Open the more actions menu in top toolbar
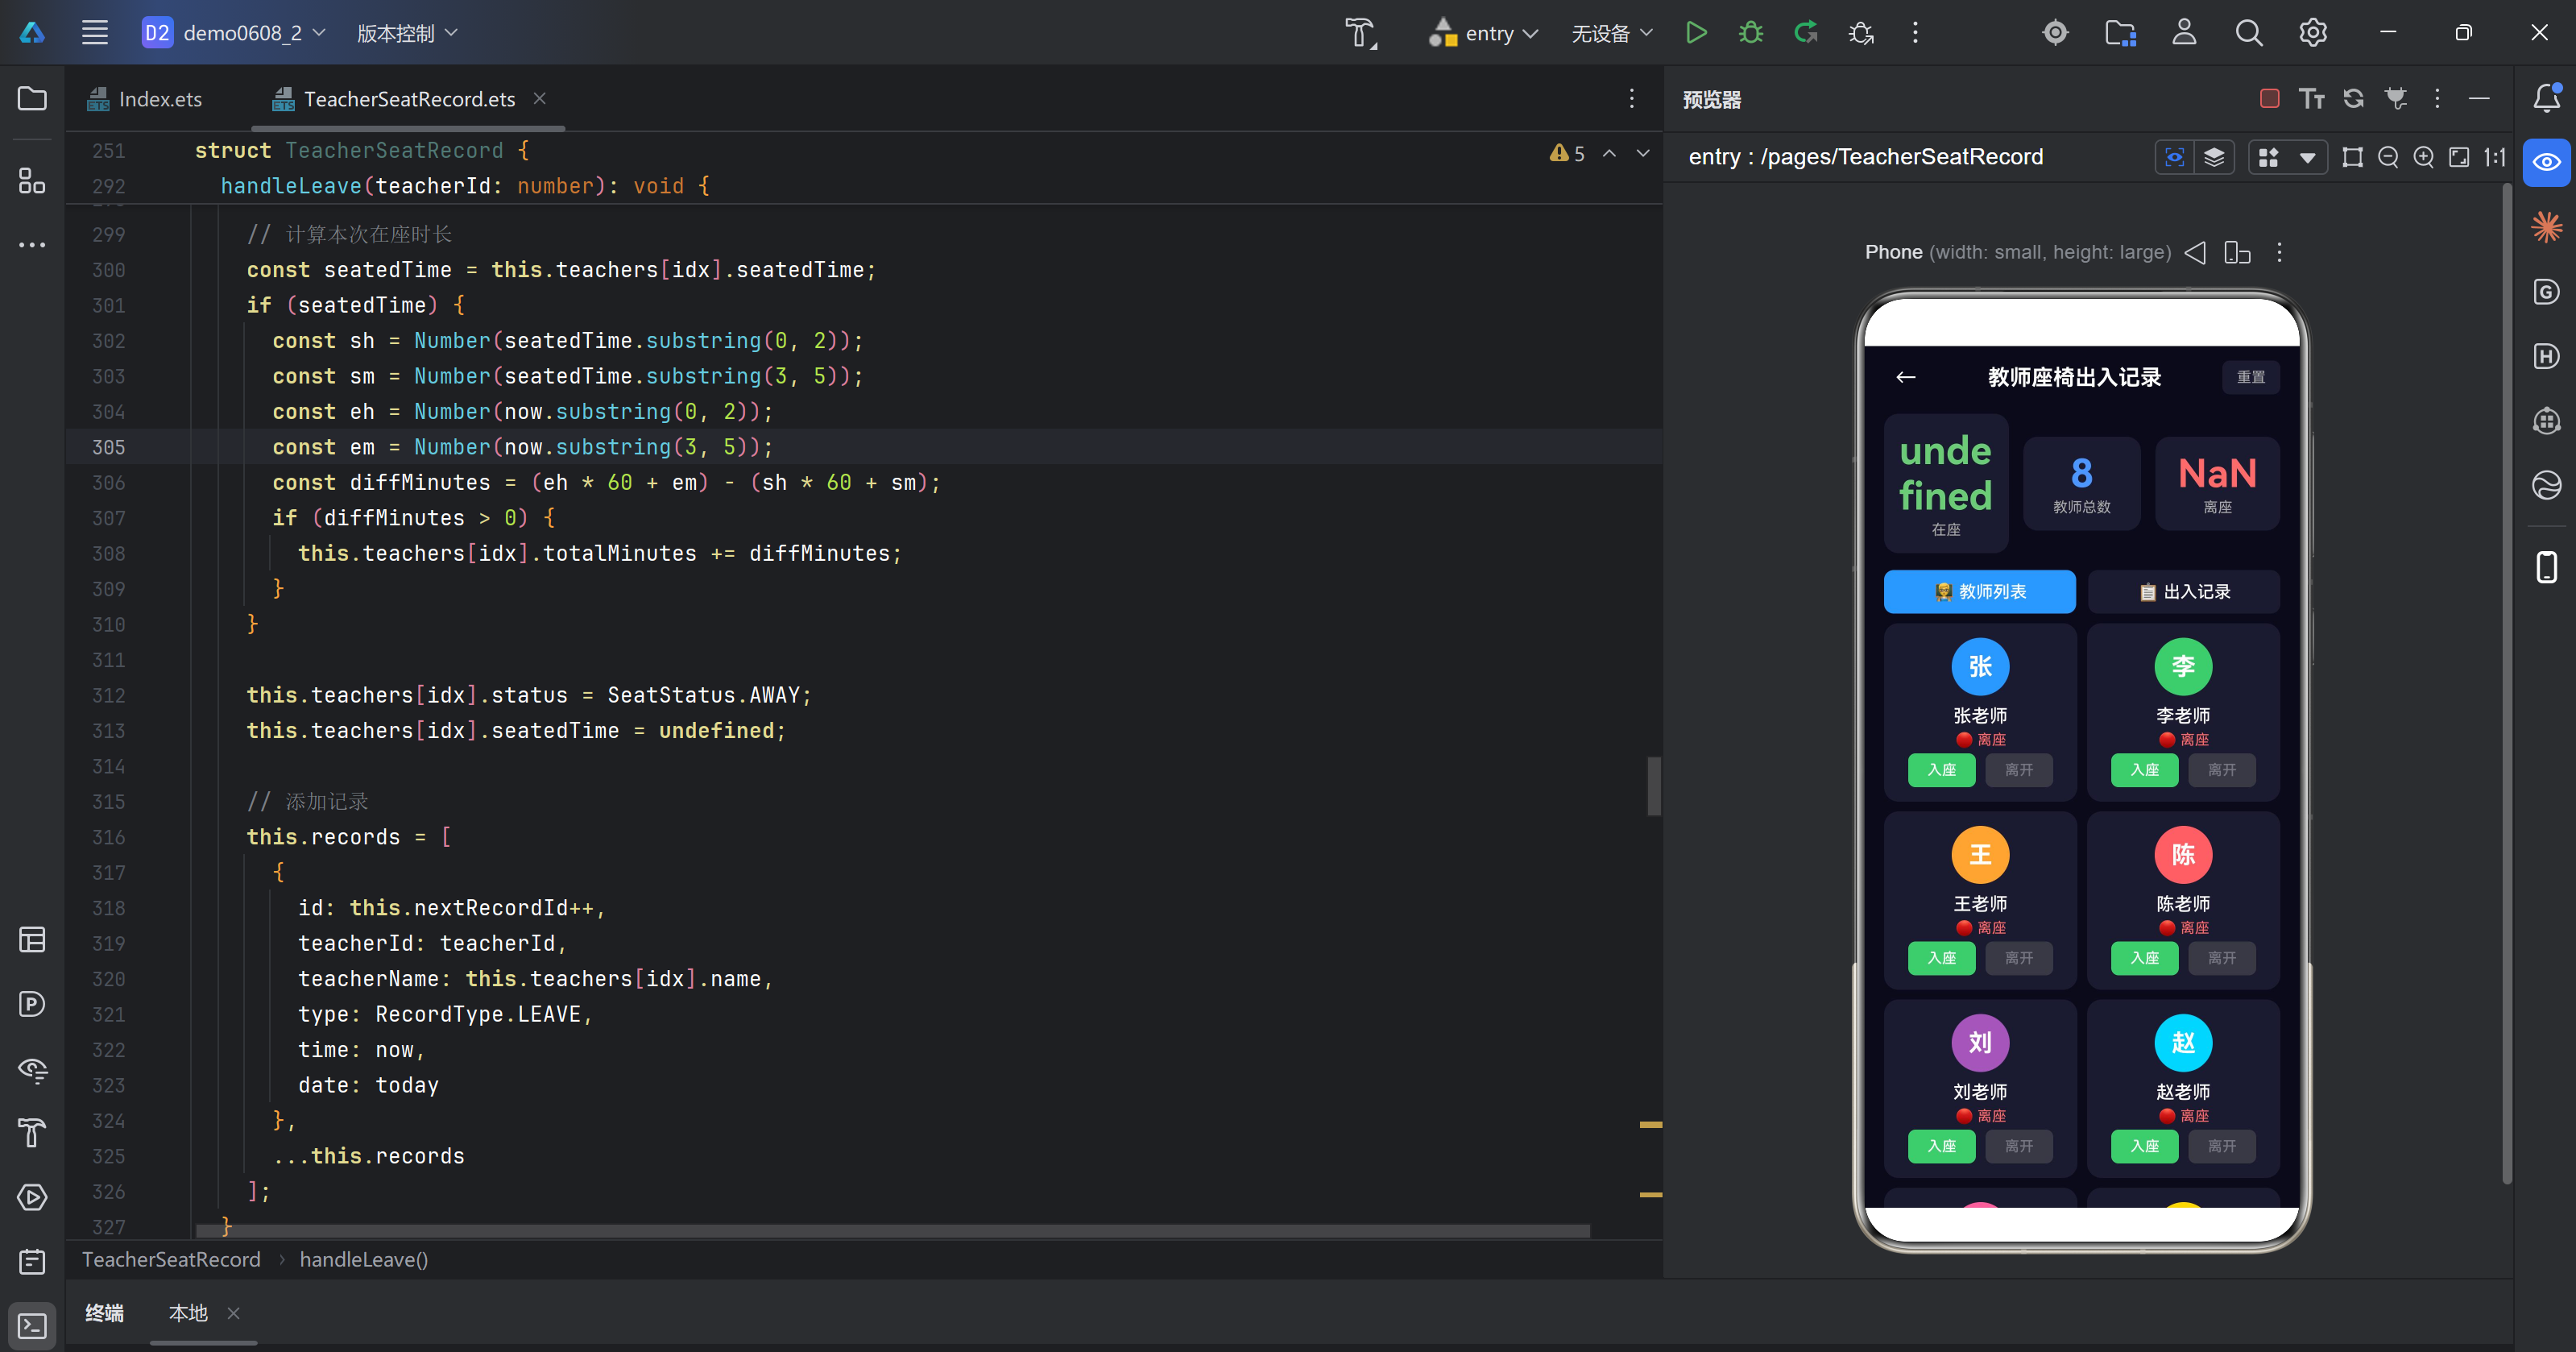2576x1352 pixels. (x=1915, y=33)
